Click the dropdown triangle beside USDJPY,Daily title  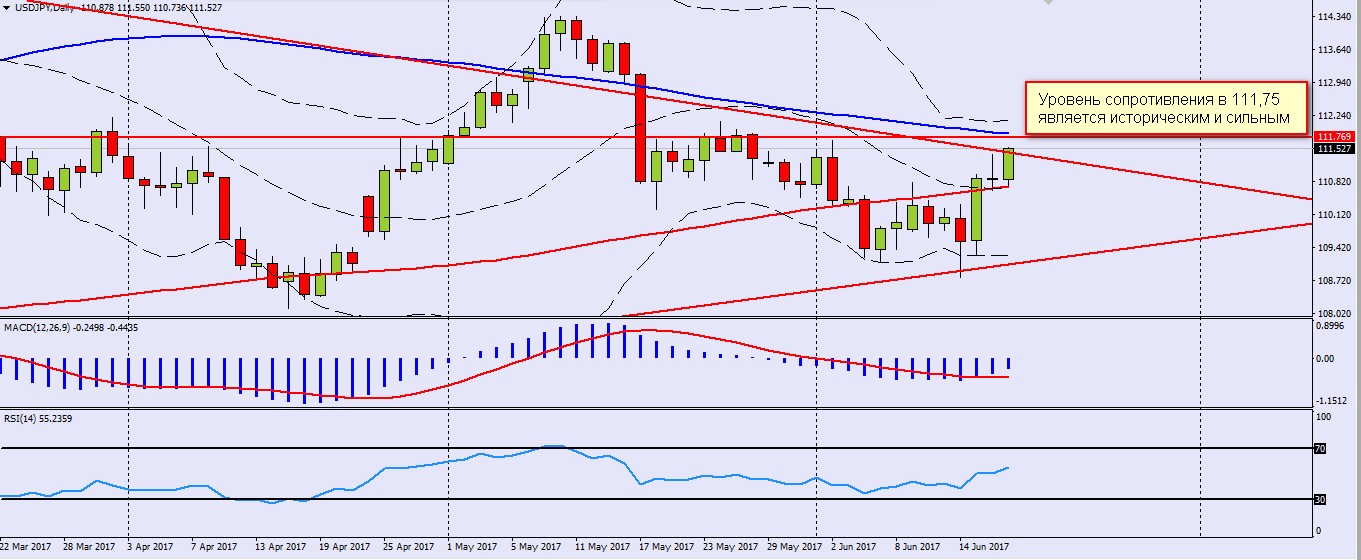tap(6, 7)
